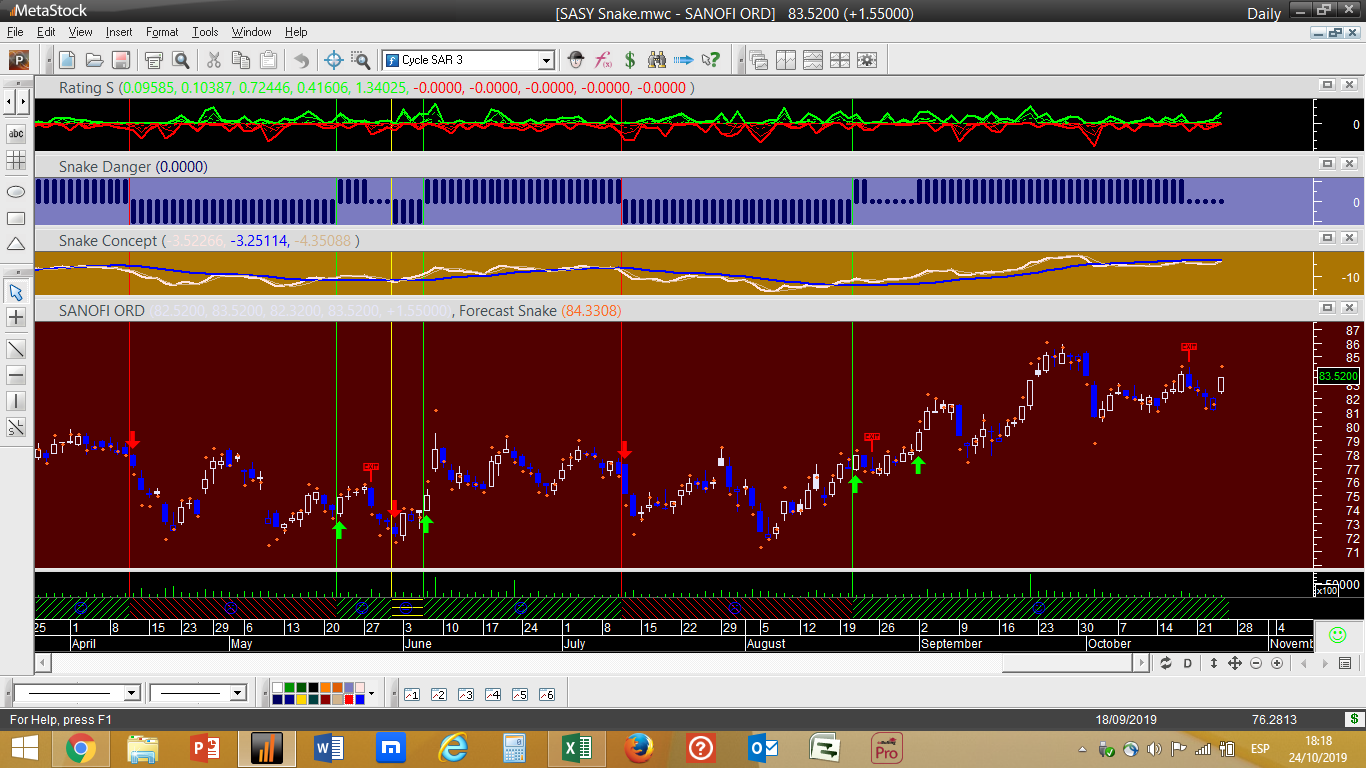Click the chart layout 3 button
The image size is (1366, 768).
coord(465,694)
